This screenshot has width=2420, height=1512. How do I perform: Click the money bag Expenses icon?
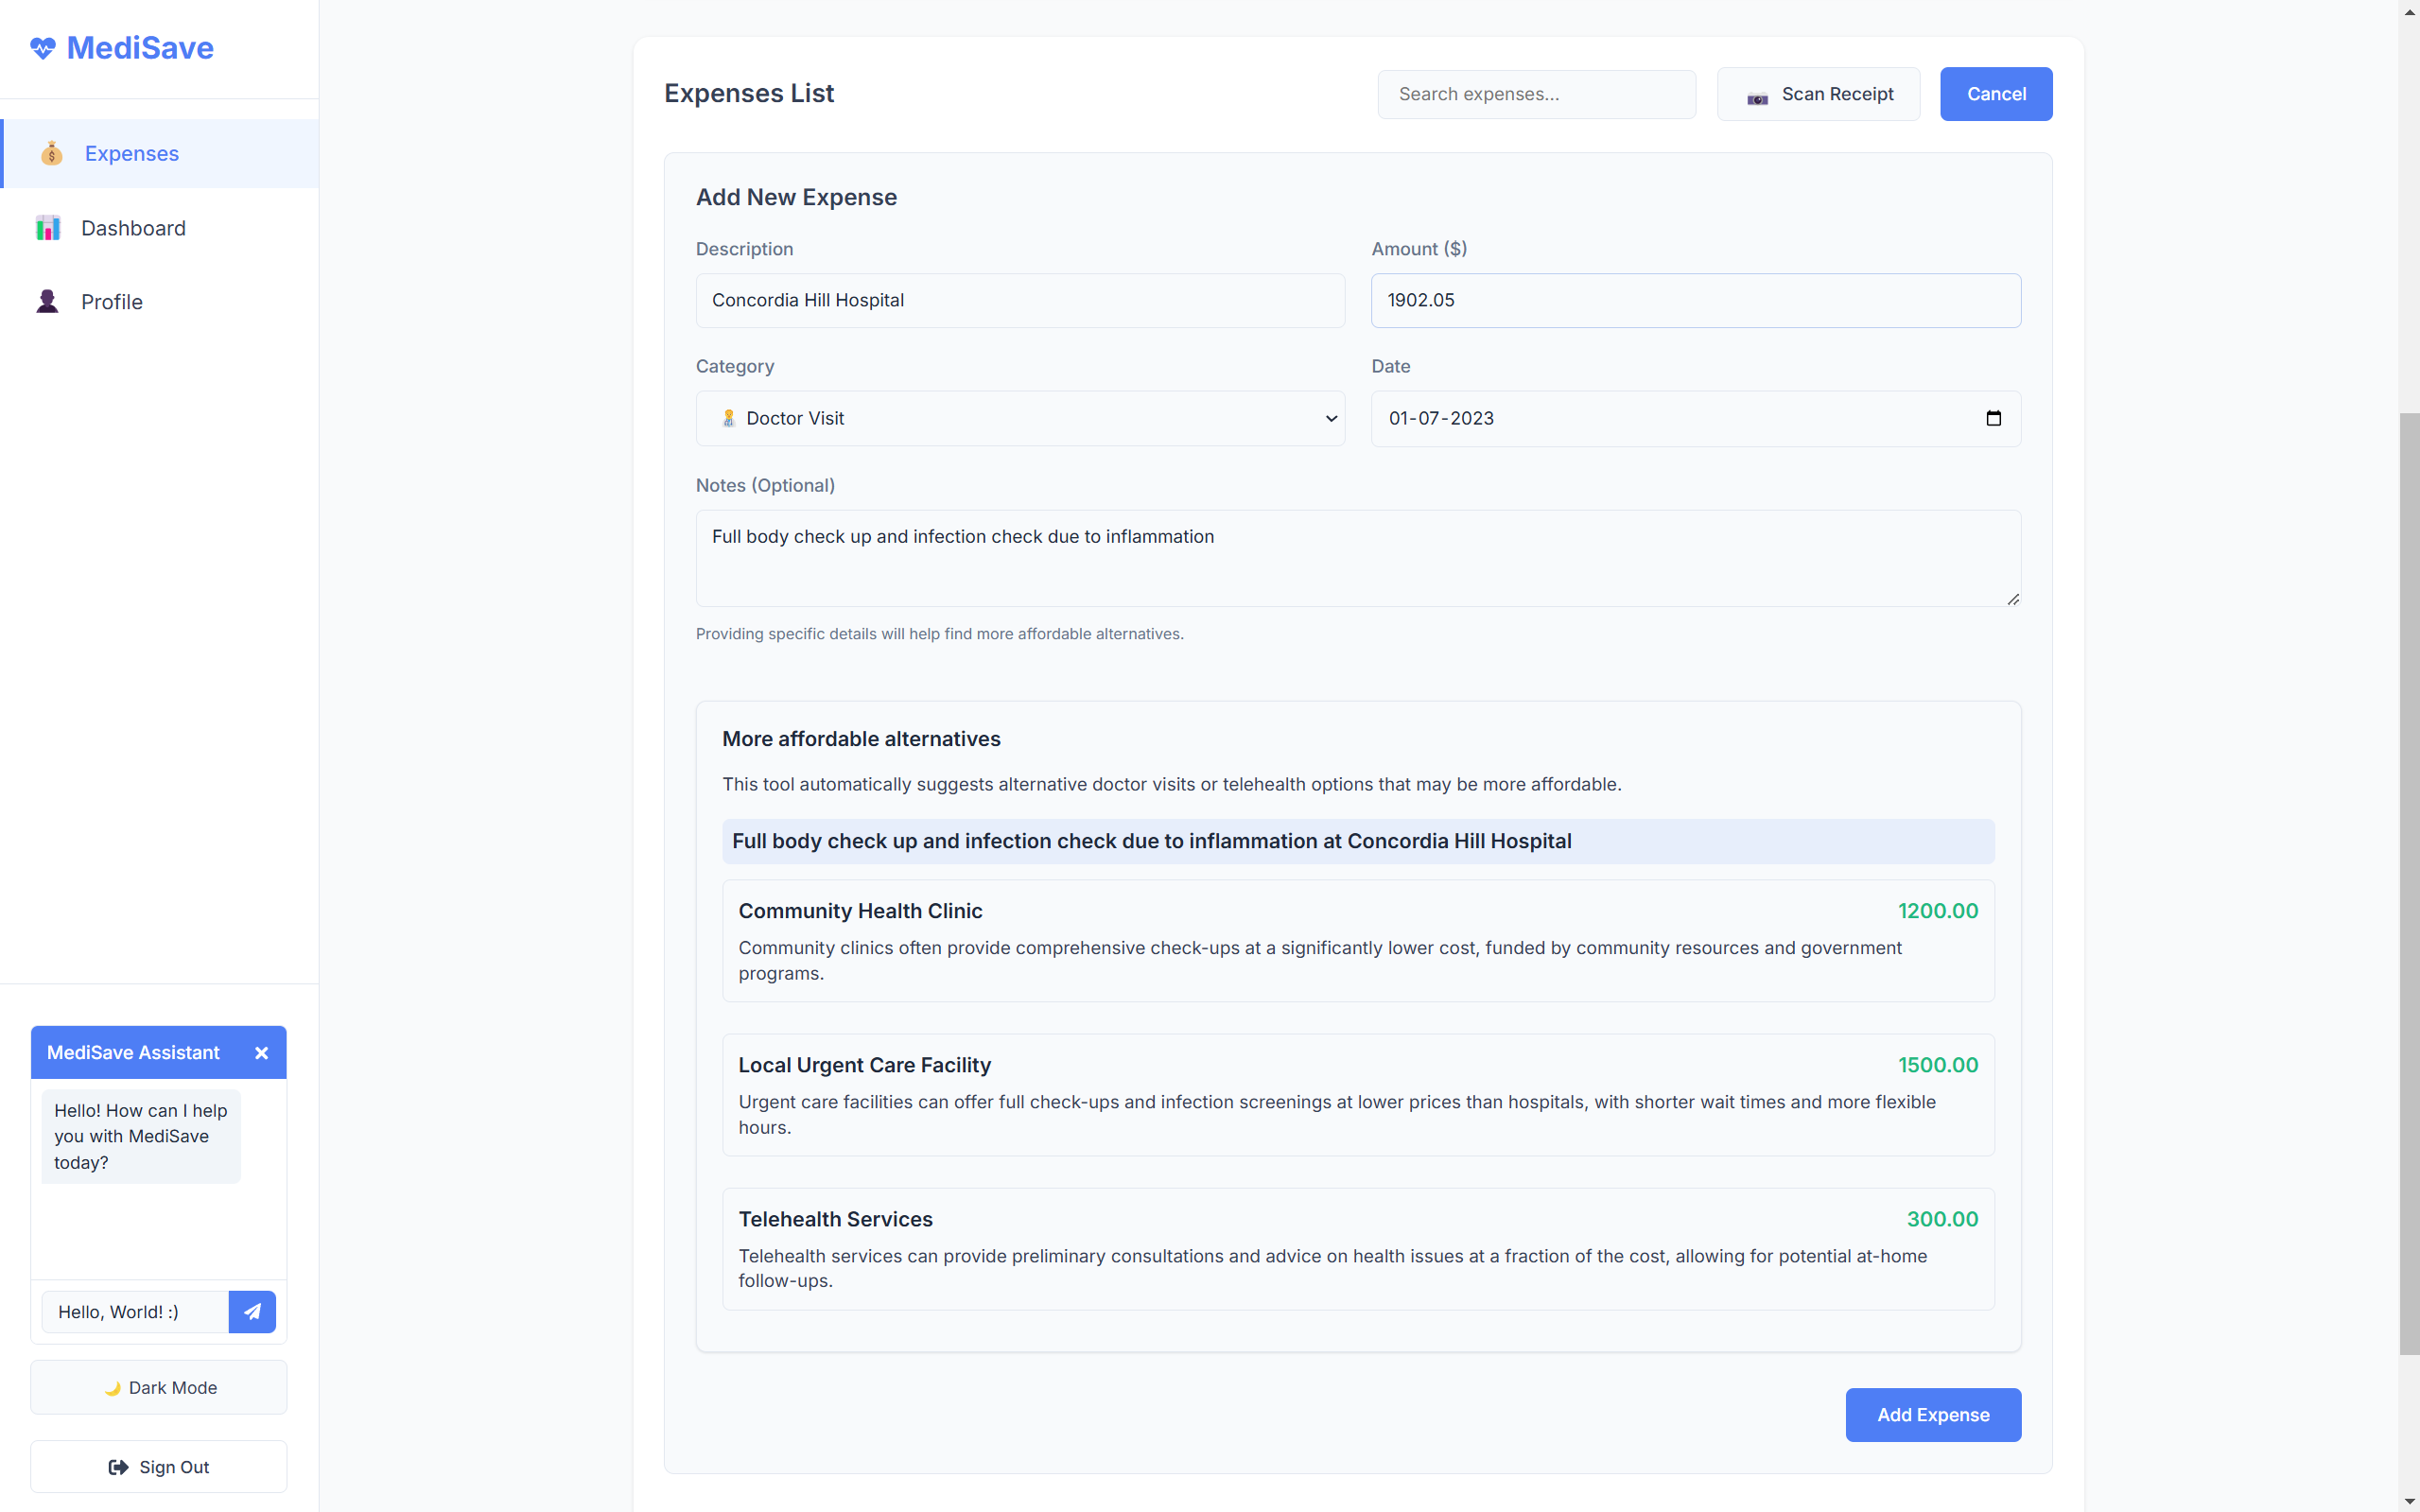pos(51,154)
